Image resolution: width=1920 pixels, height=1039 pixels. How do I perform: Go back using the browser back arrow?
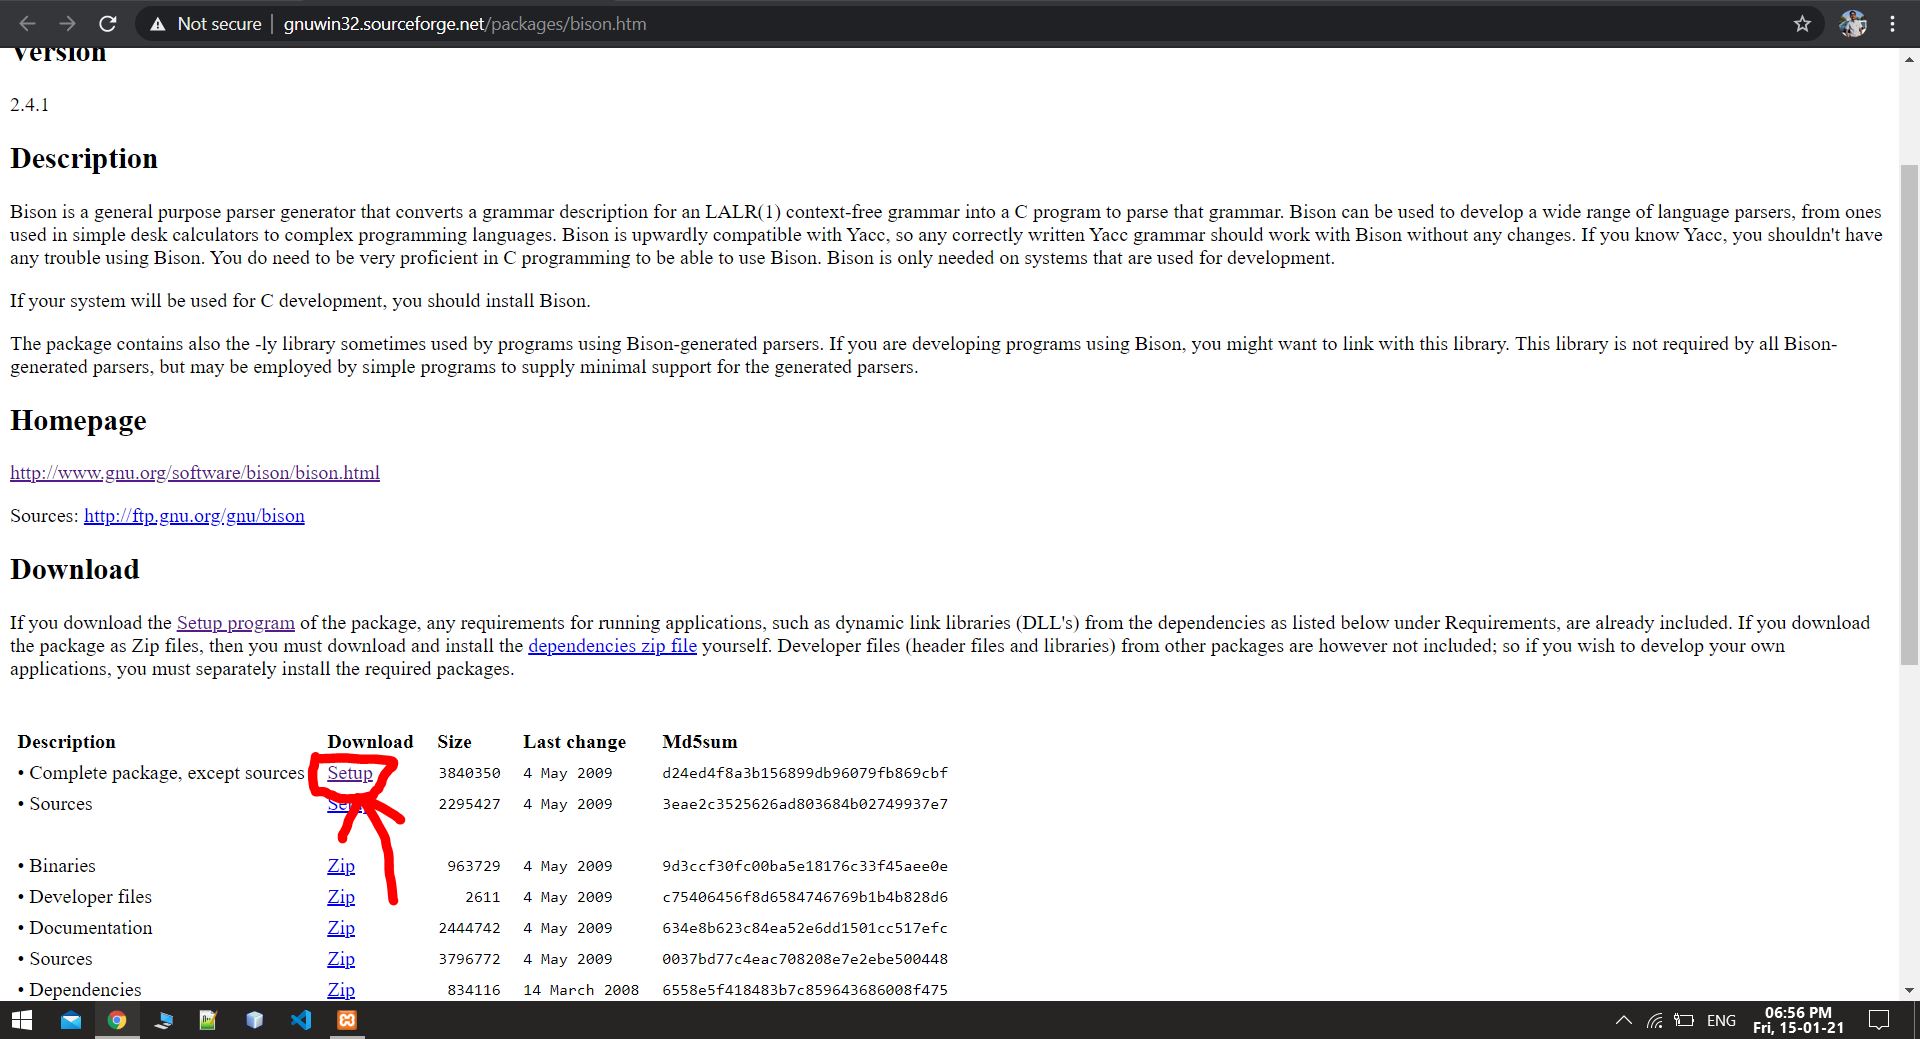point(27,23)
